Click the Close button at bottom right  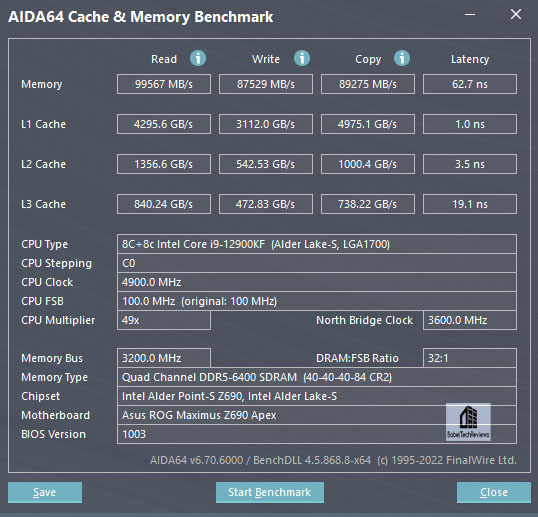[494, 492]
